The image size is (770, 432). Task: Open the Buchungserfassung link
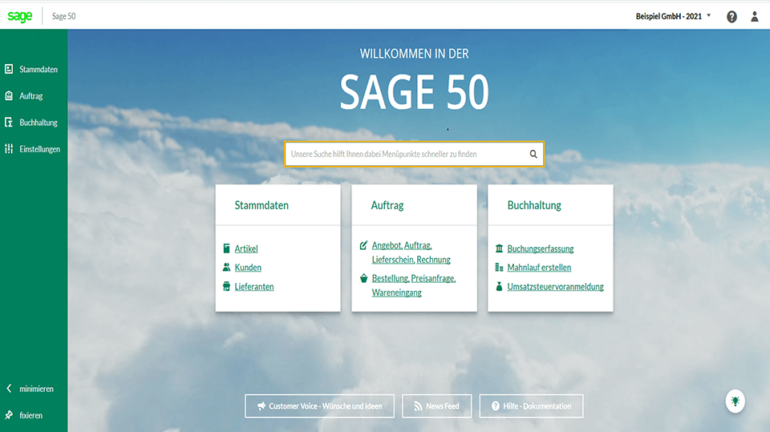(x=540, y=249)
